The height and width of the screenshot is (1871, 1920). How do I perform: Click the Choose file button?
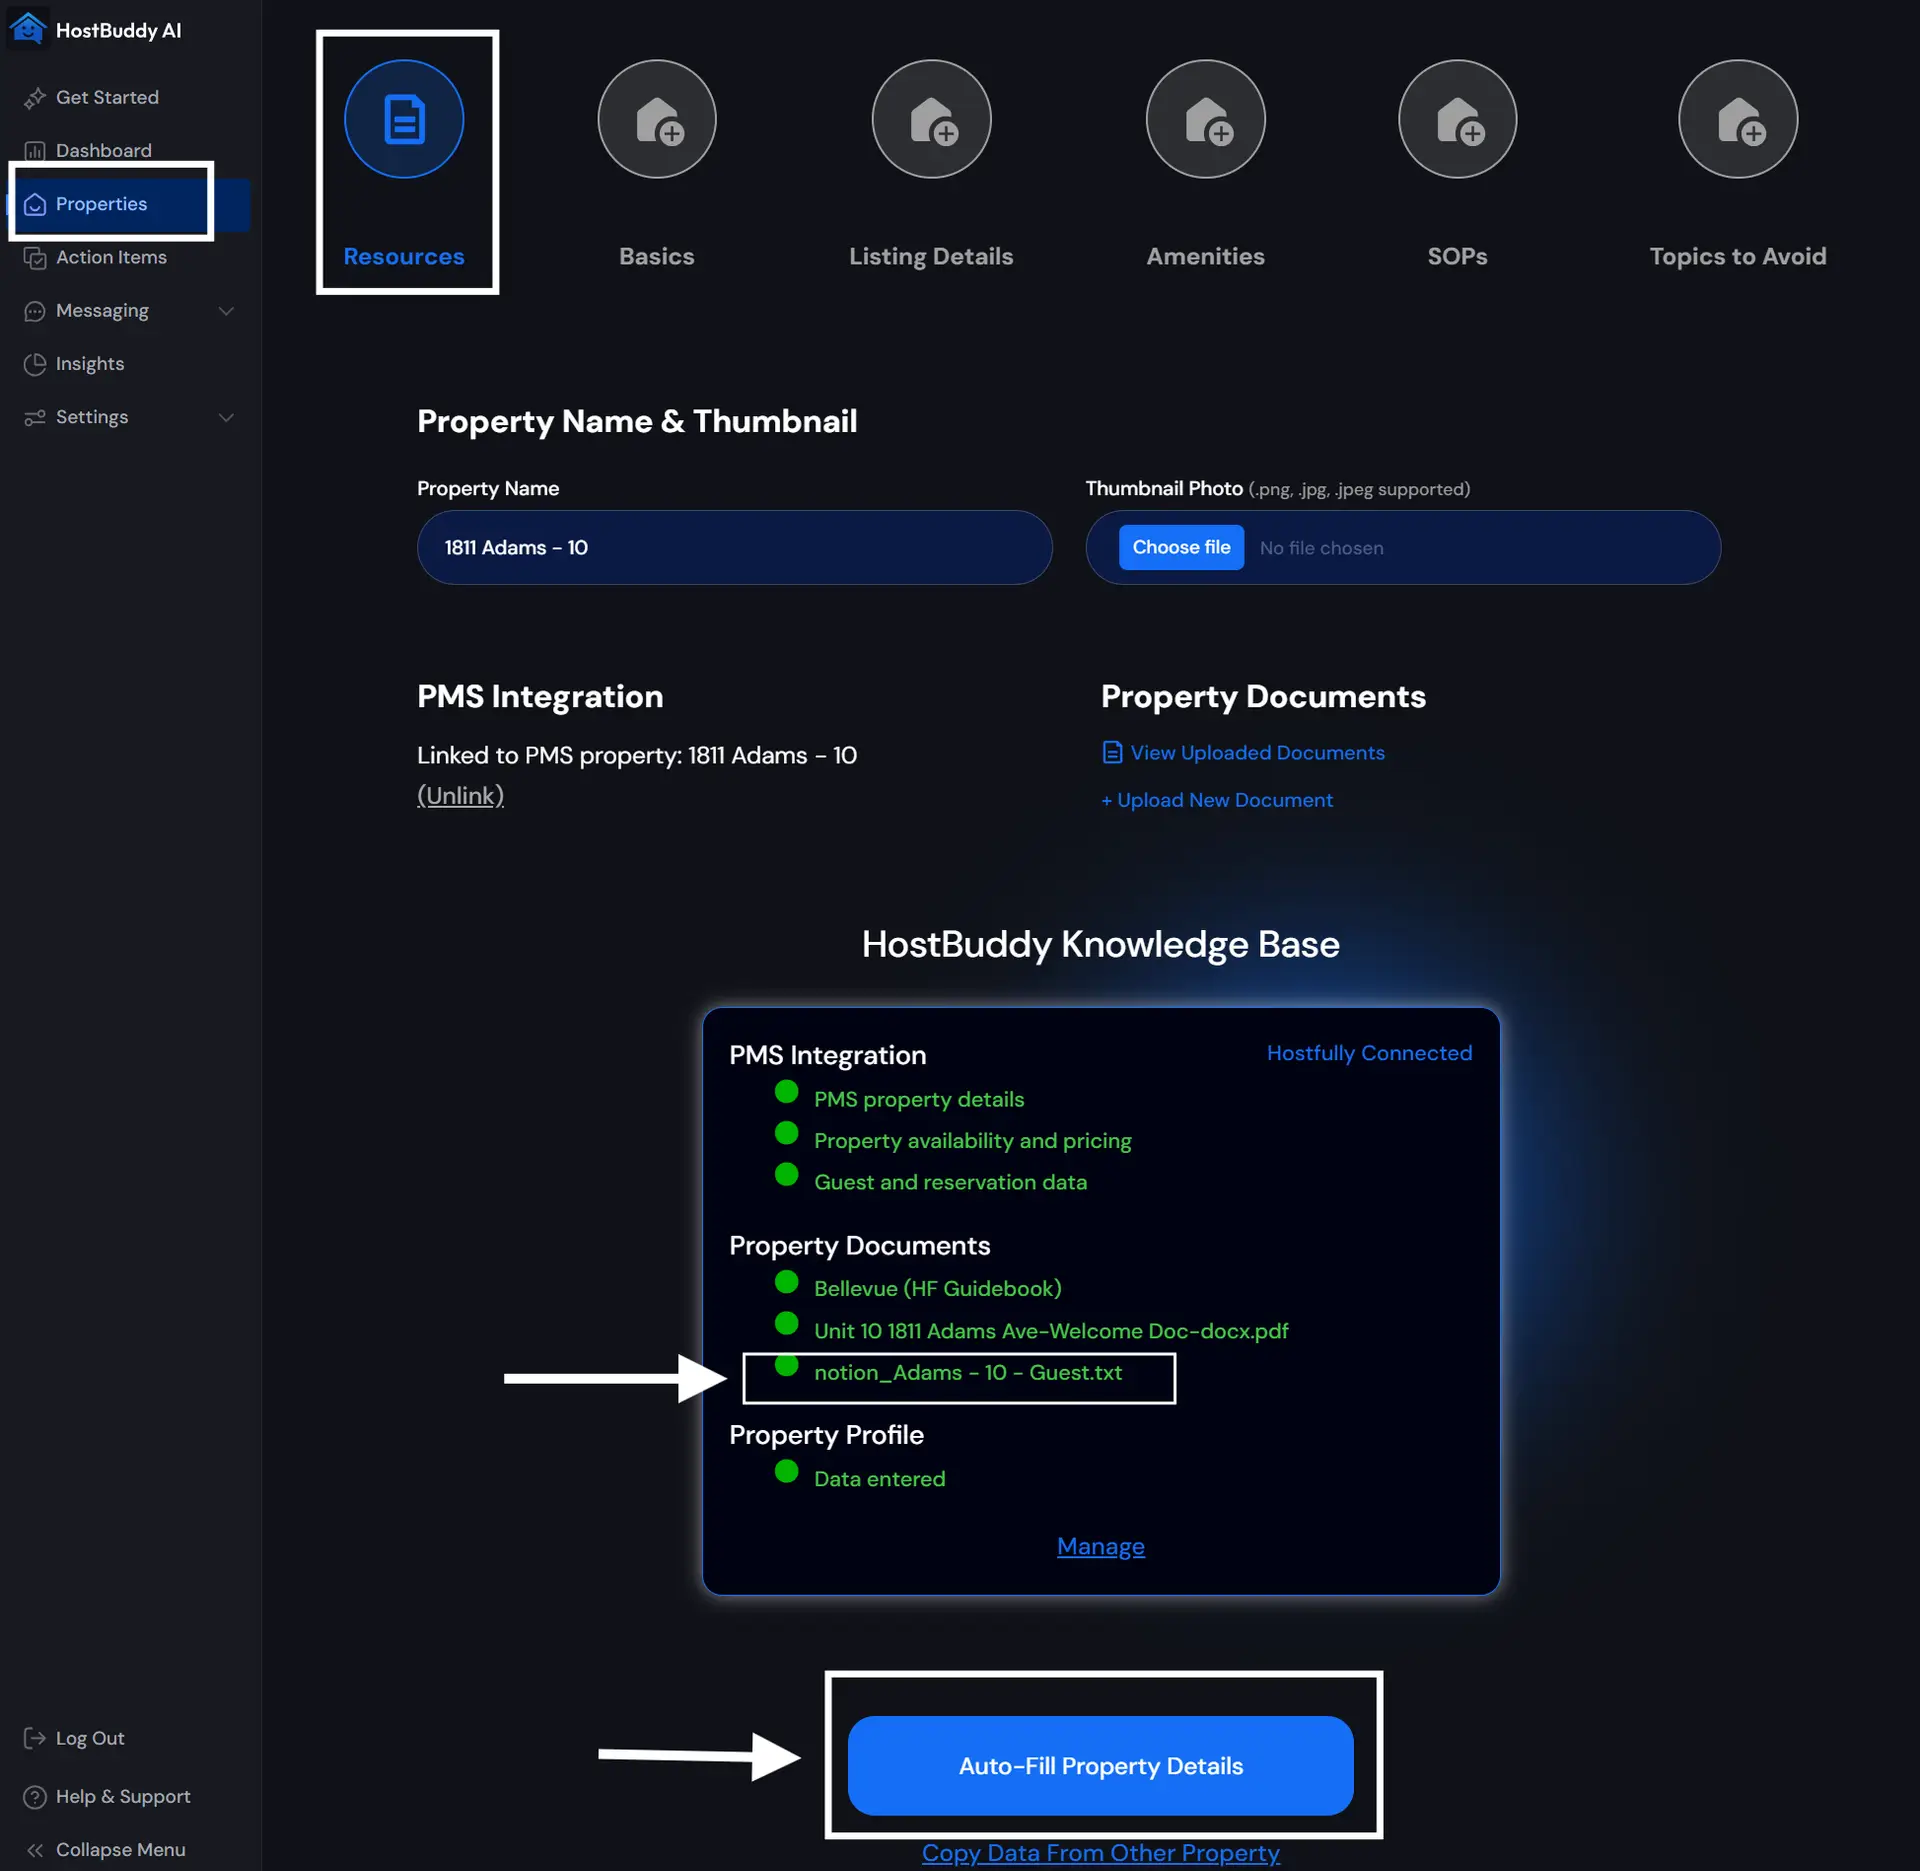[x=1181, y=547]
